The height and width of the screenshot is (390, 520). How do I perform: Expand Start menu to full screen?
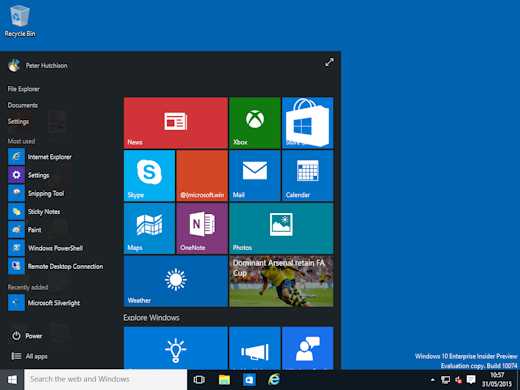point(329,62)
